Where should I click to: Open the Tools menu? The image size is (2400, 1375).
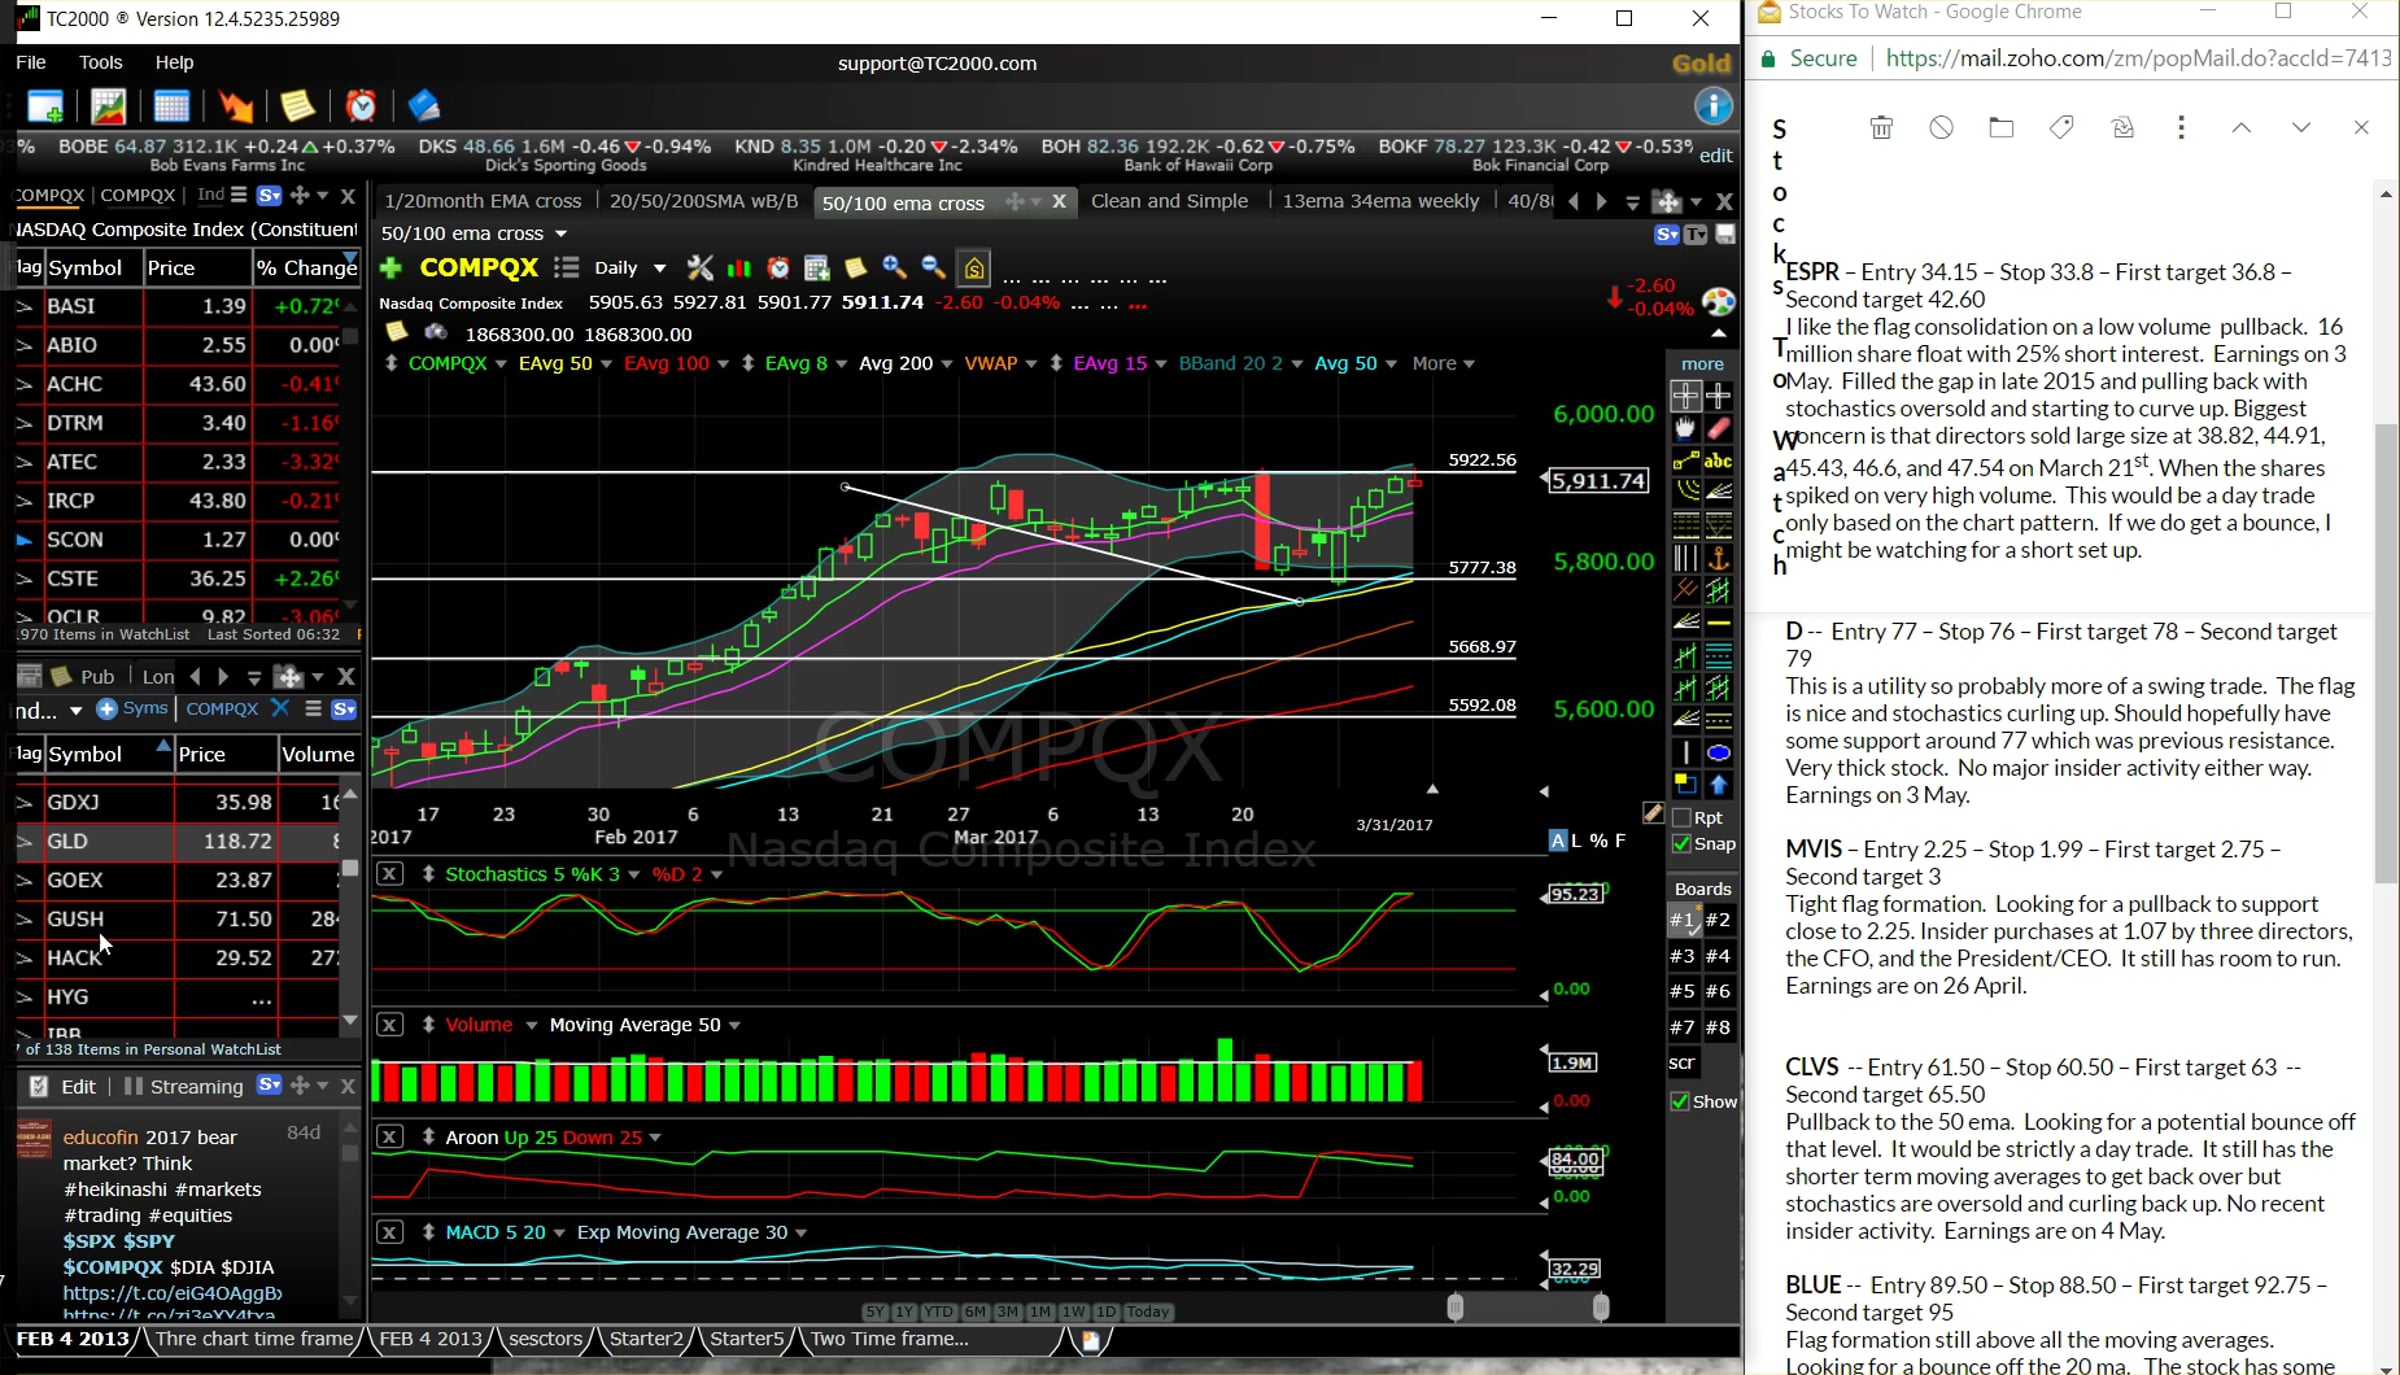tap(100, 62)
